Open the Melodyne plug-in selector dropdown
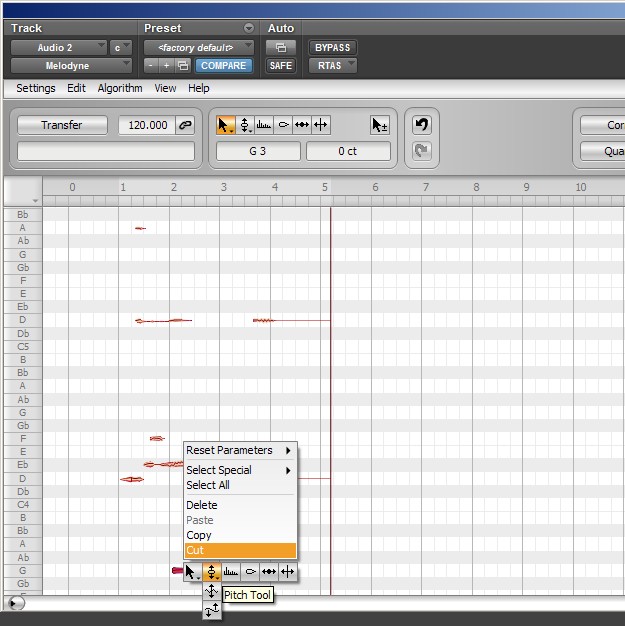Viewport: 625px width, 626px height. point(71,65)
